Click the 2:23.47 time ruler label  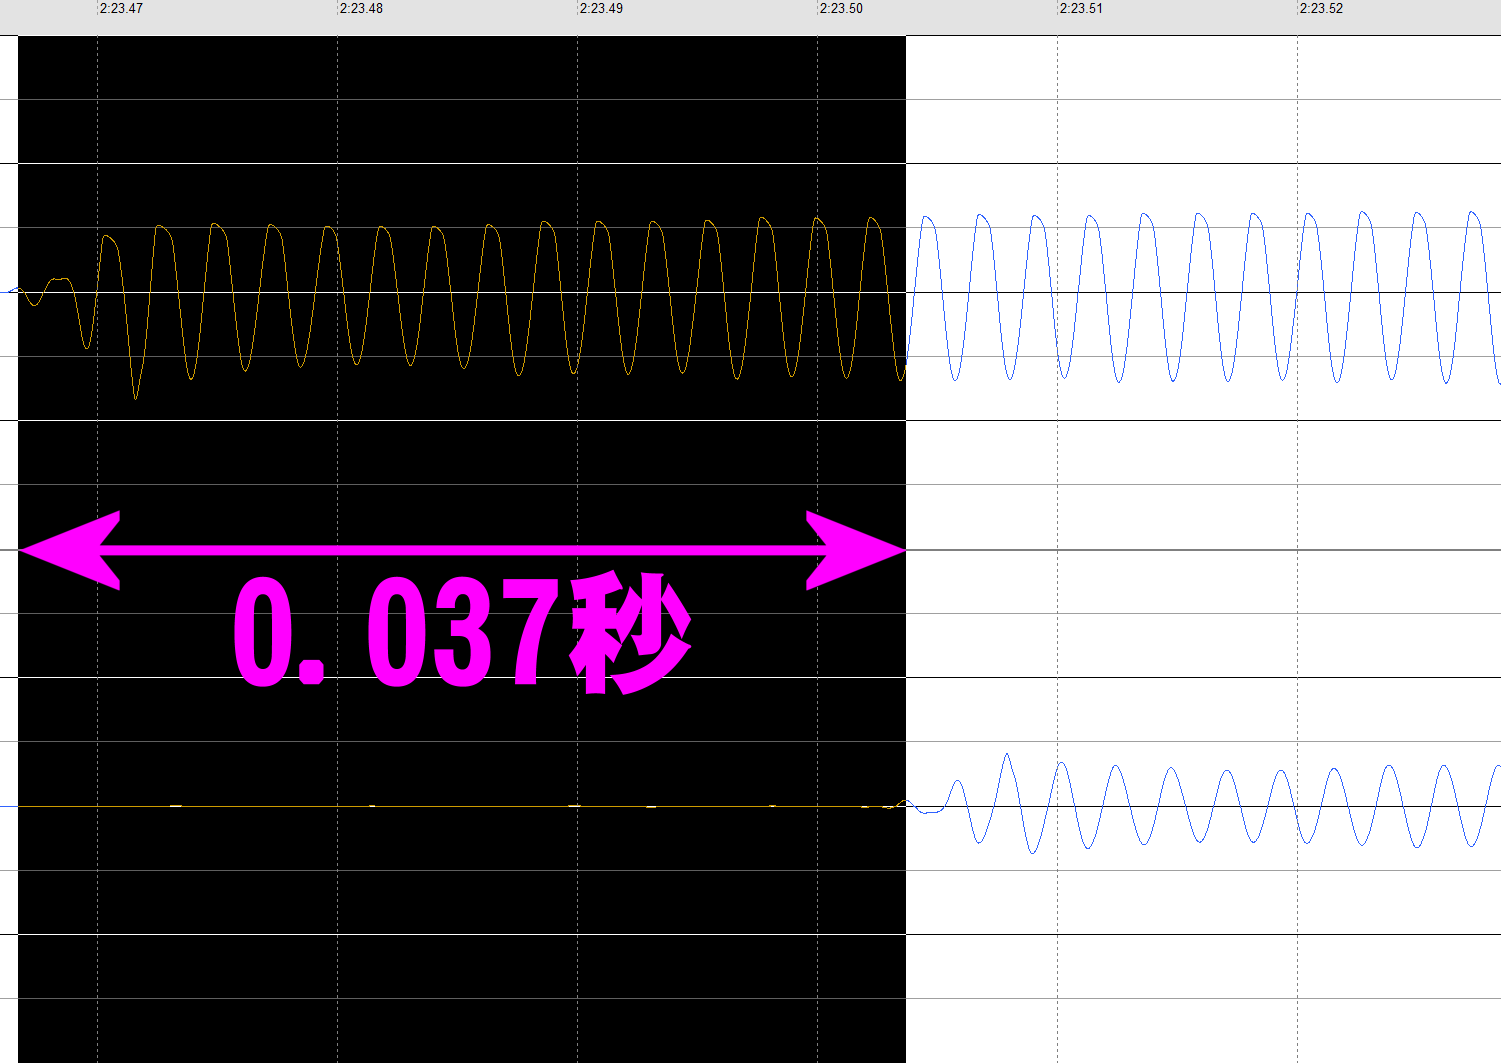121,8
